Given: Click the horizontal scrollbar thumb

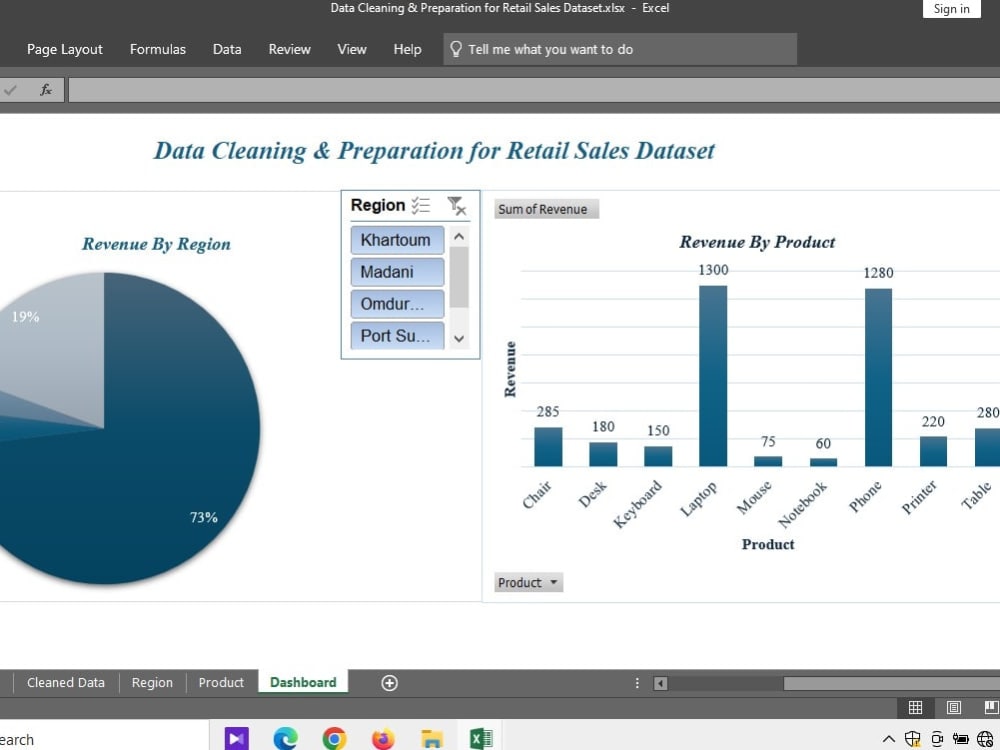Looking at the screenshot, I should pos(892,684).
